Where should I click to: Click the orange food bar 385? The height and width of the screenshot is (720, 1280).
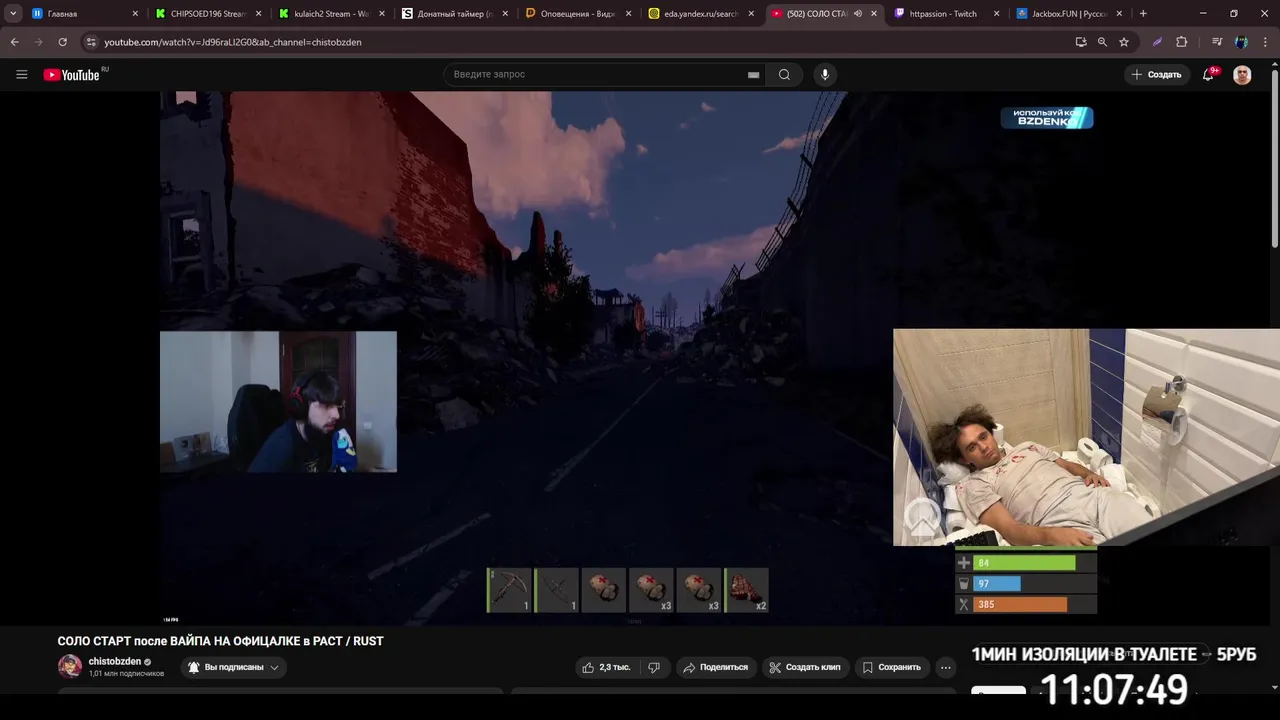(1020, 604)
